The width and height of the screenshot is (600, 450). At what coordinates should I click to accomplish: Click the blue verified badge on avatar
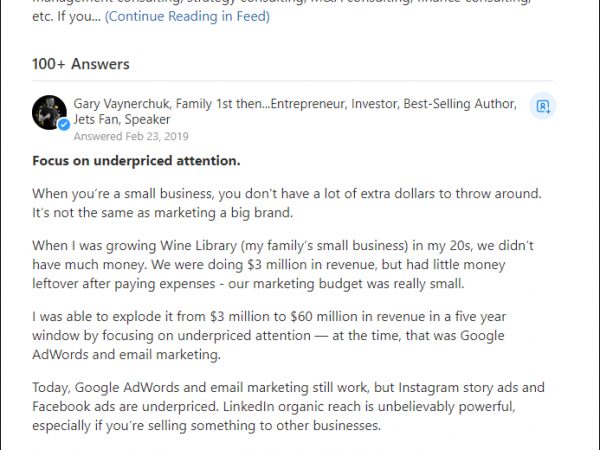63,125
